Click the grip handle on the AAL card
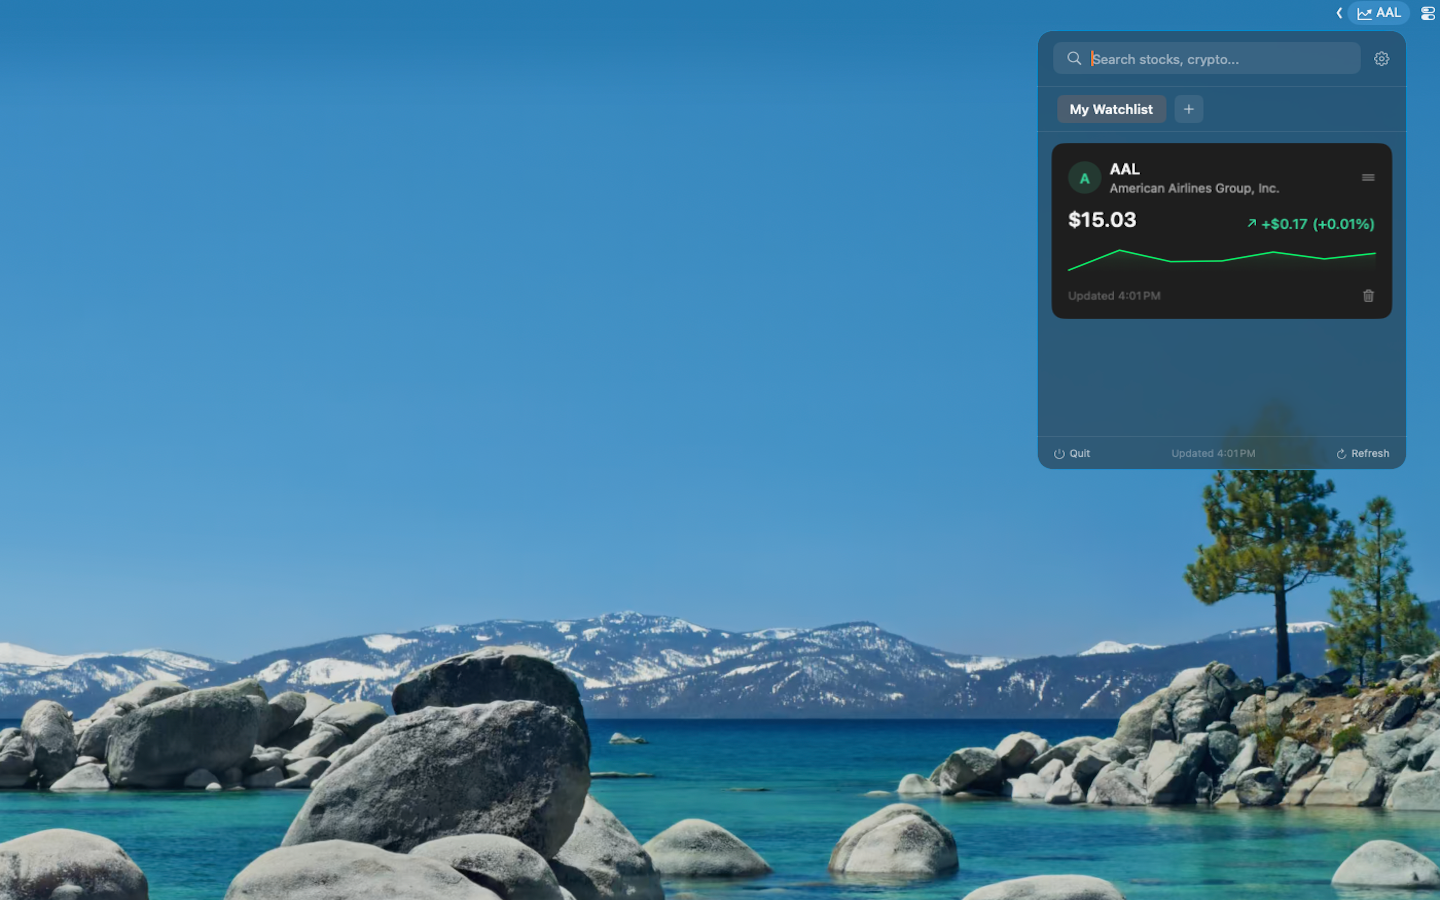 point(1369,177)
